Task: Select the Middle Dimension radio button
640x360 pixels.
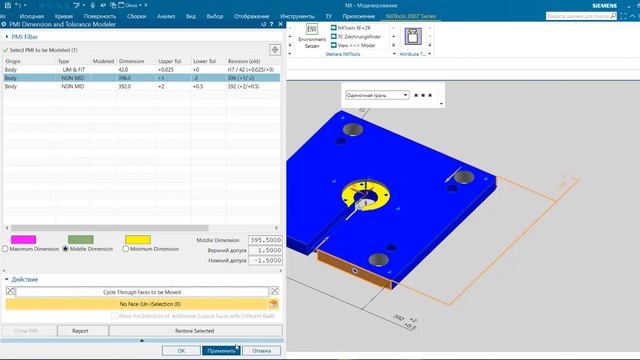Action: point(65,249)
